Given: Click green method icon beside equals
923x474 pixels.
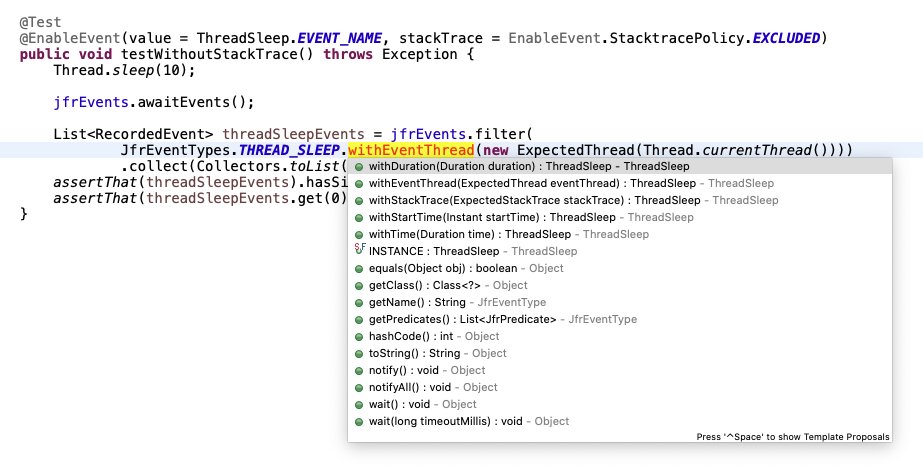Looking at the screenshot, I should [359, 269].
